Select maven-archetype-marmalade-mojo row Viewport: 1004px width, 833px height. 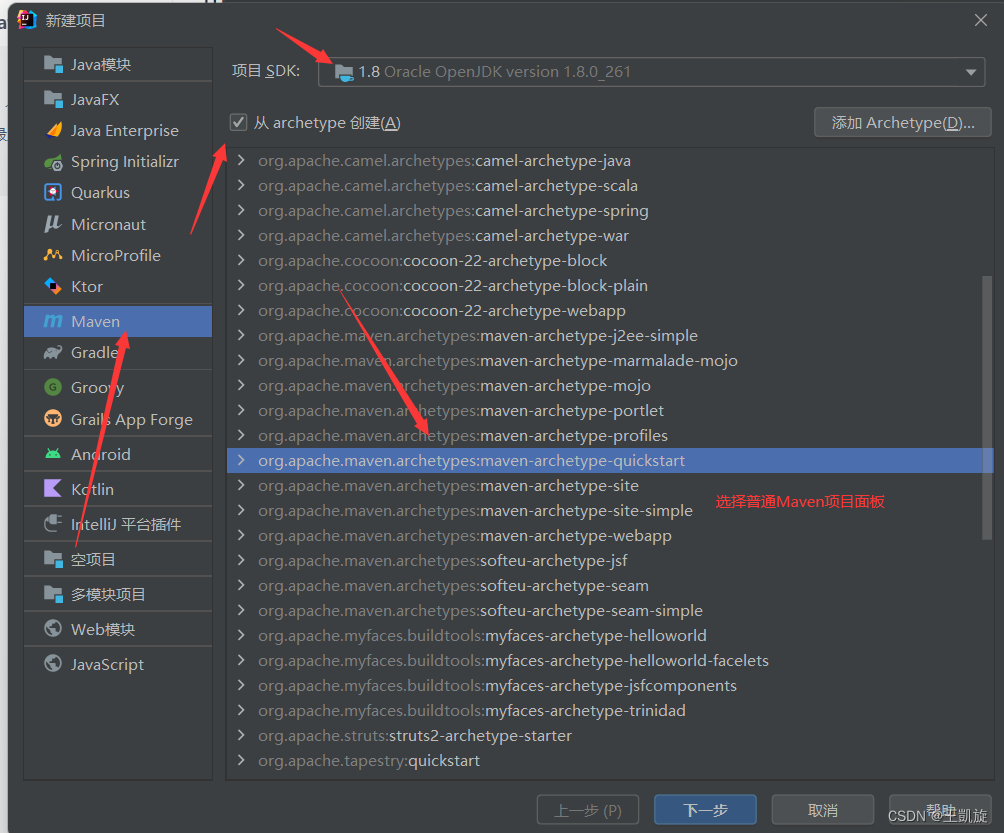coord(610,360)
